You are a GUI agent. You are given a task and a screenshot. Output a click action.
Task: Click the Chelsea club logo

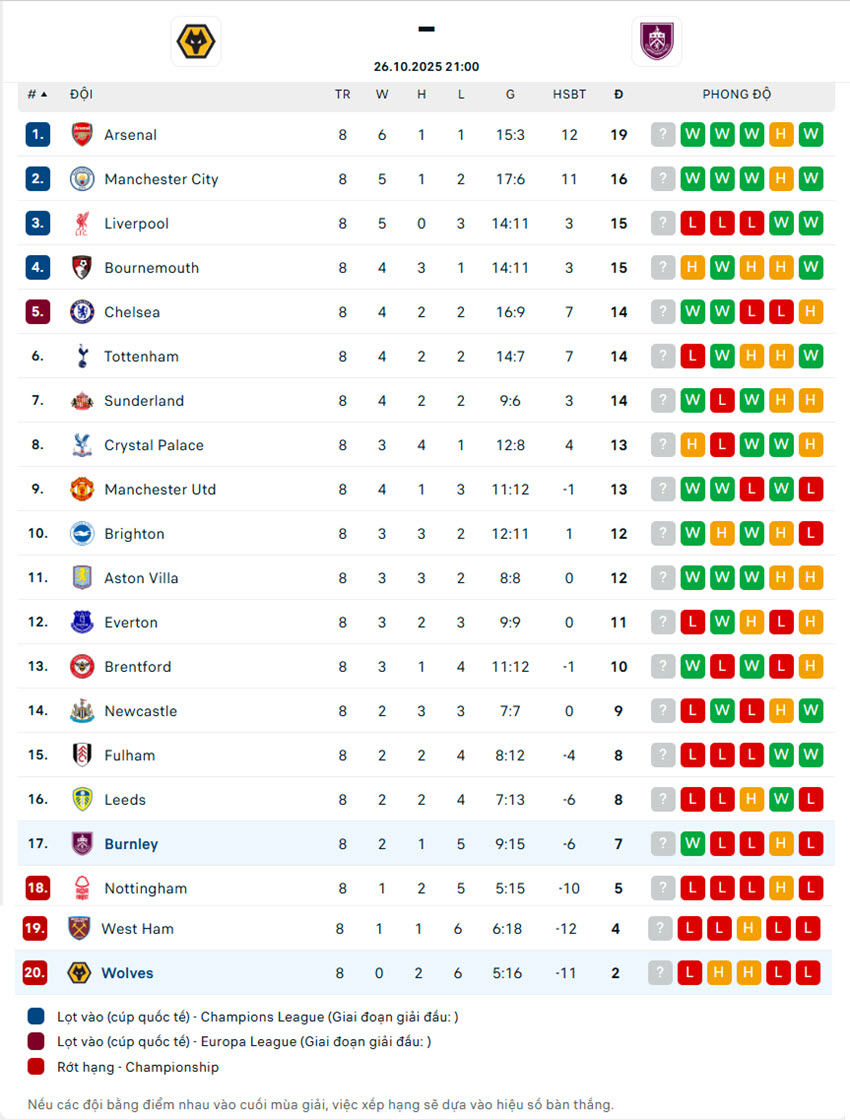coord(82,312)
